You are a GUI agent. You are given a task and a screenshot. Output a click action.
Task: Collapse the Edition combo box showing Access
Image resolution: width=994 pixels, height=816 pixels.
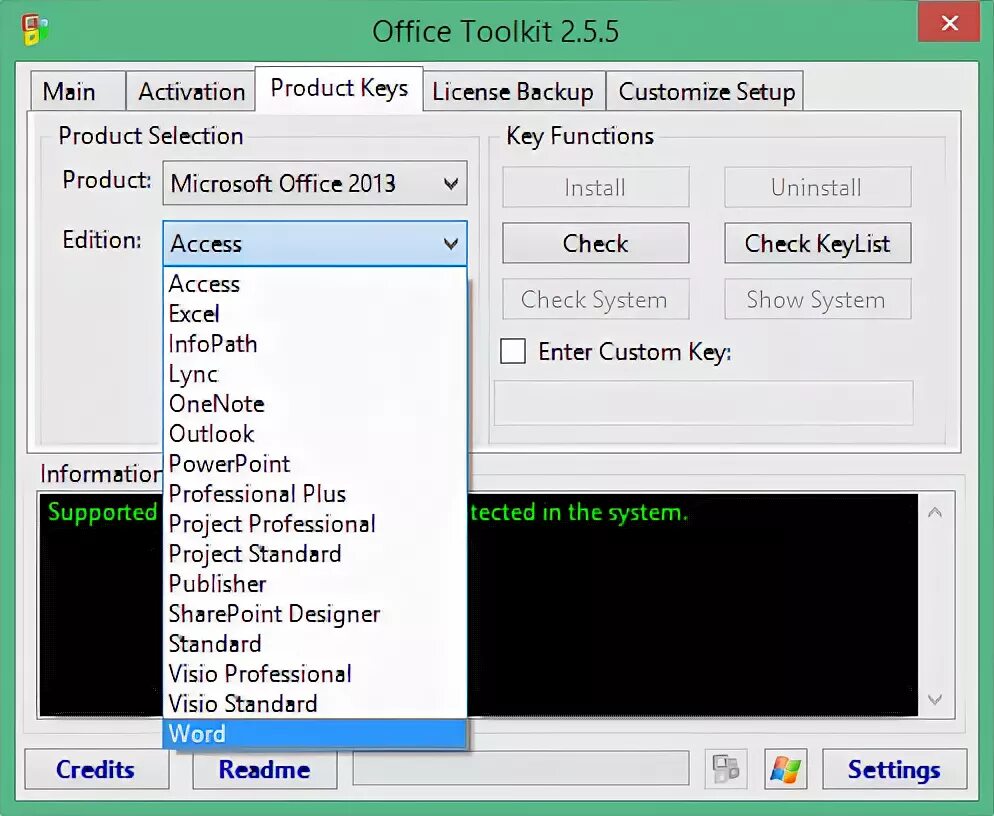[x=315, y=243]
